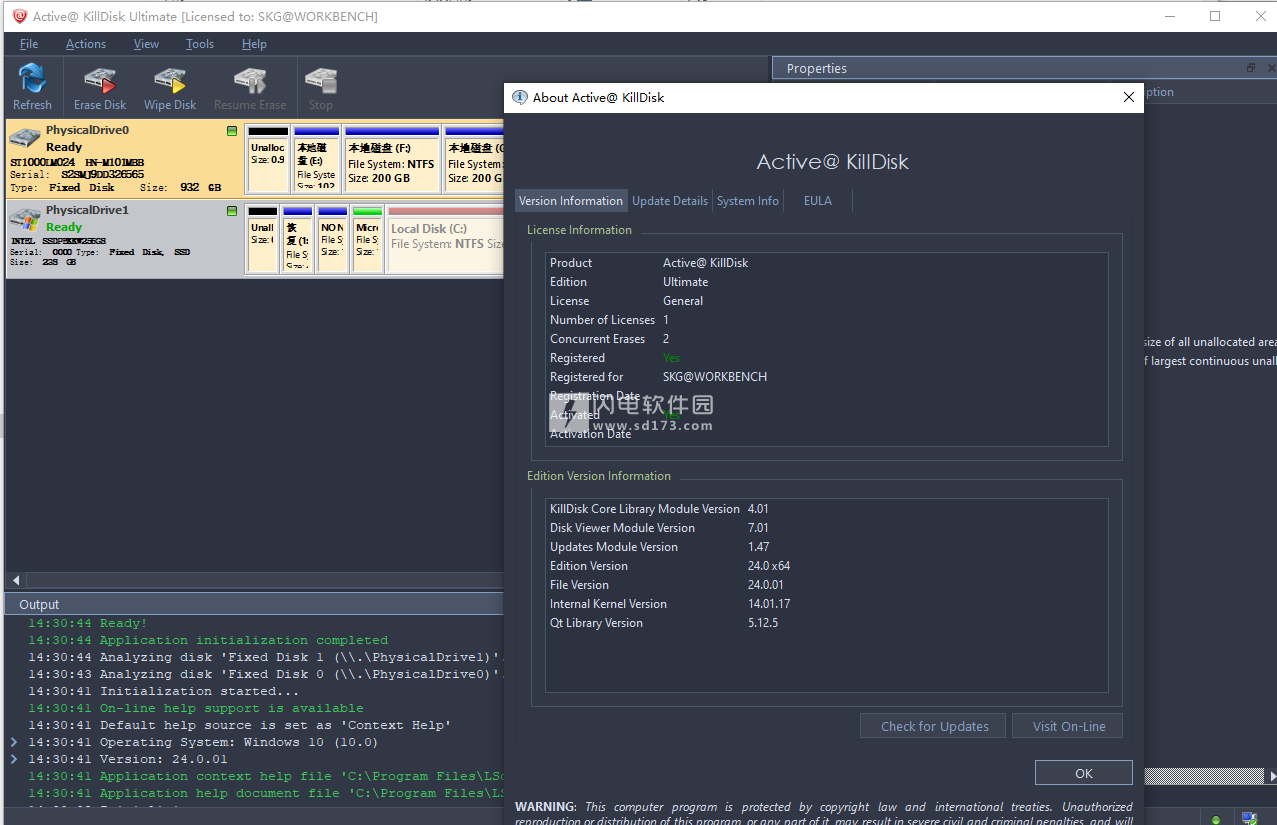Click the Qt Library Version value 5.12.5

(x=762, y=623)
